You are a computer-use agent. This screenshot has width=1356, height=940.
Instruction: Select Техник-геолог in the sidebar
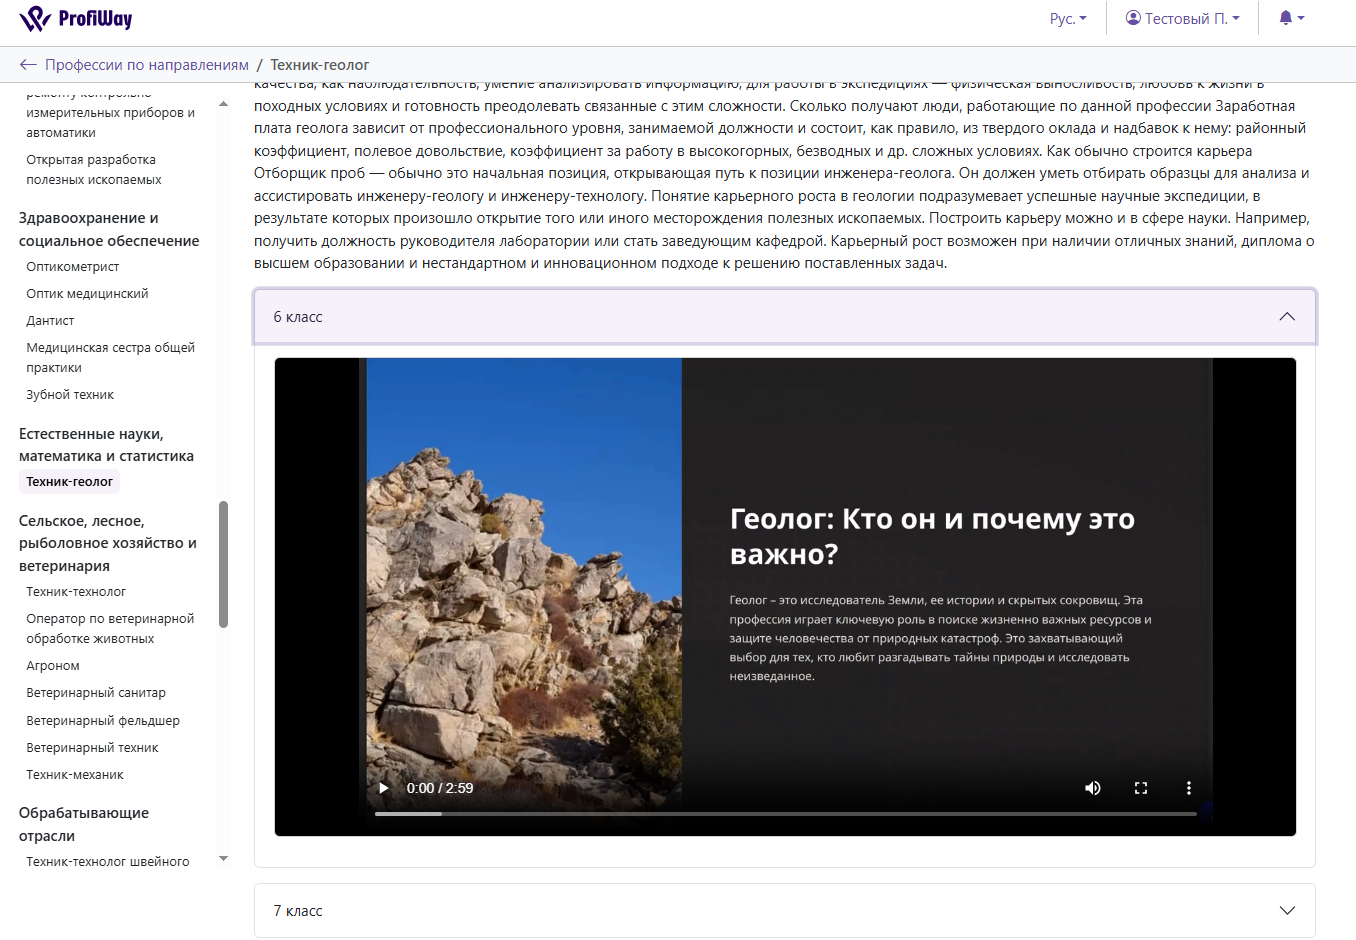tap(69, 482)
